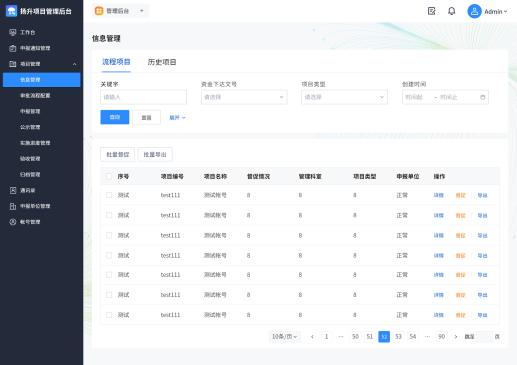Viewport: 517px width, 365px height.
Task: Click the 关键字 input field
Action: click(143, 97)
